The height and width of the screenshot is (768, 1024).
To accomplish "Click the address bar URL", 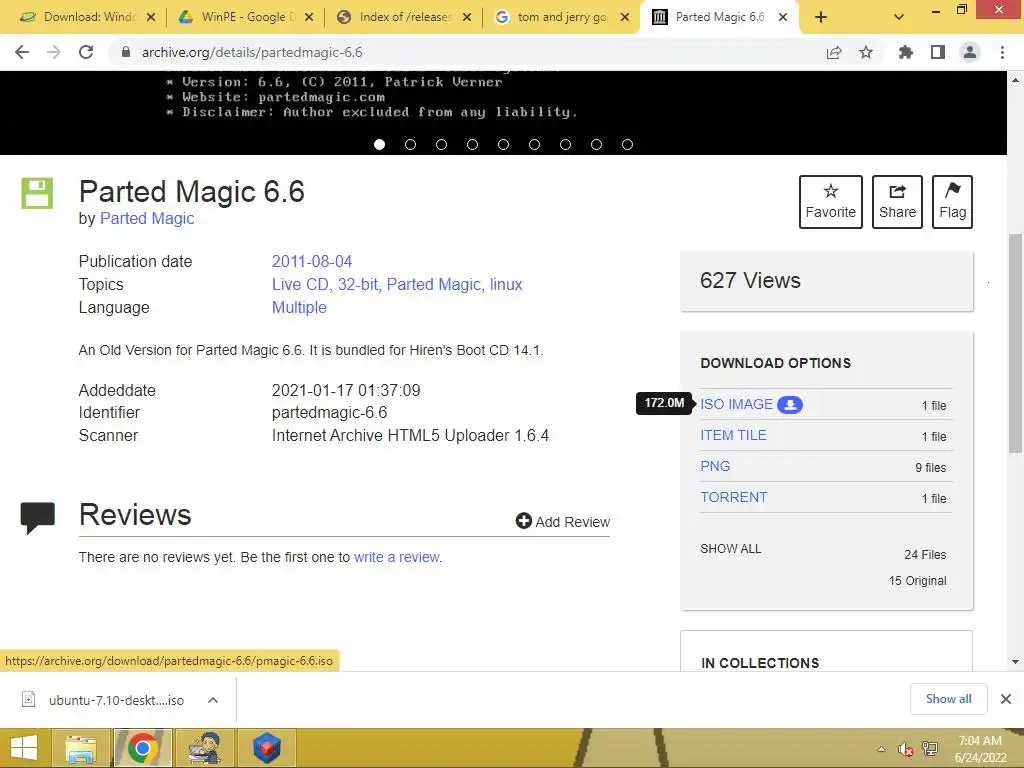I will point(252,52).
